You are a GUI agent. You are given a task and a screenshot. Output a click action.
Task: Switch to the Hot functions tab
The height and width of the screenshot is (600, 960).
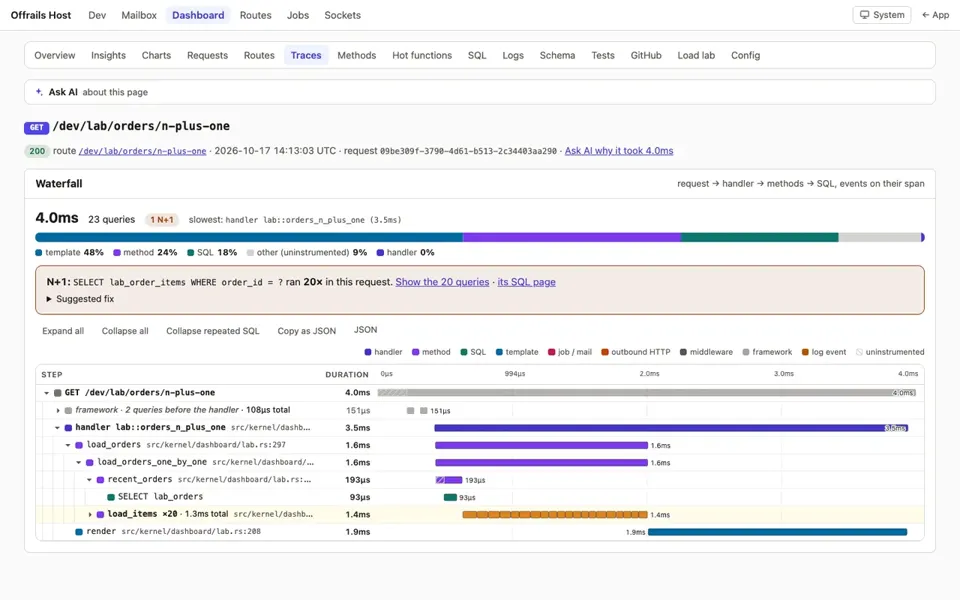(x=422, y=55)
